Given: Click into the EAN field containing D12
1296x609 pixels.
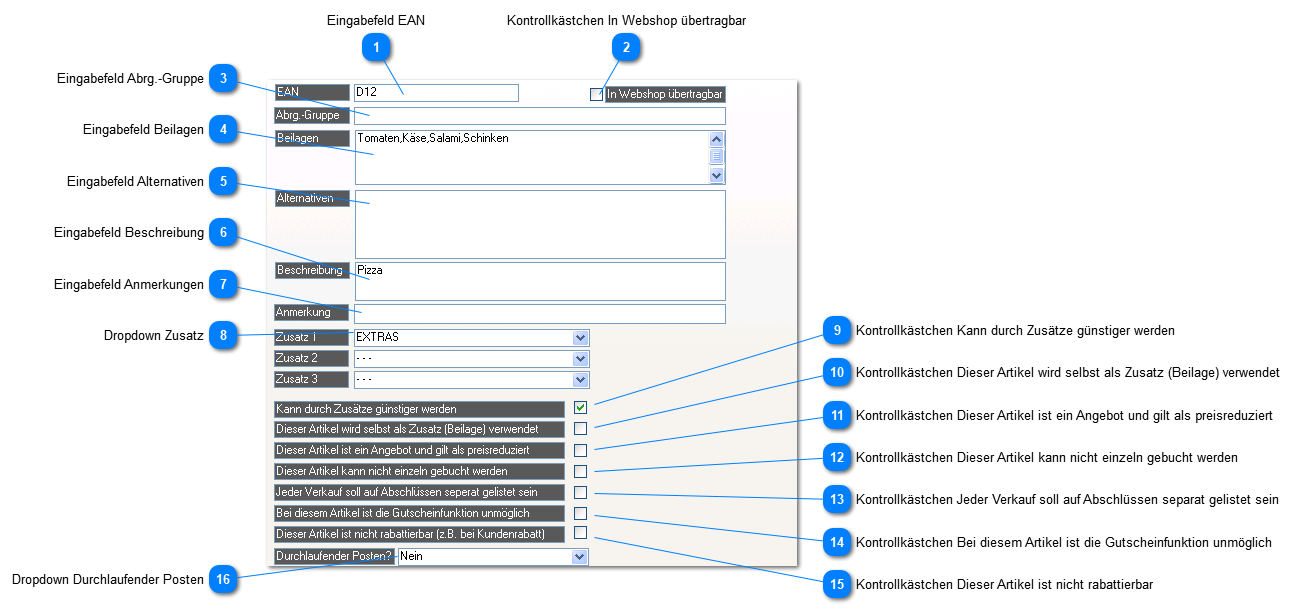Looking at the screenshot, I should pos(436,93).
